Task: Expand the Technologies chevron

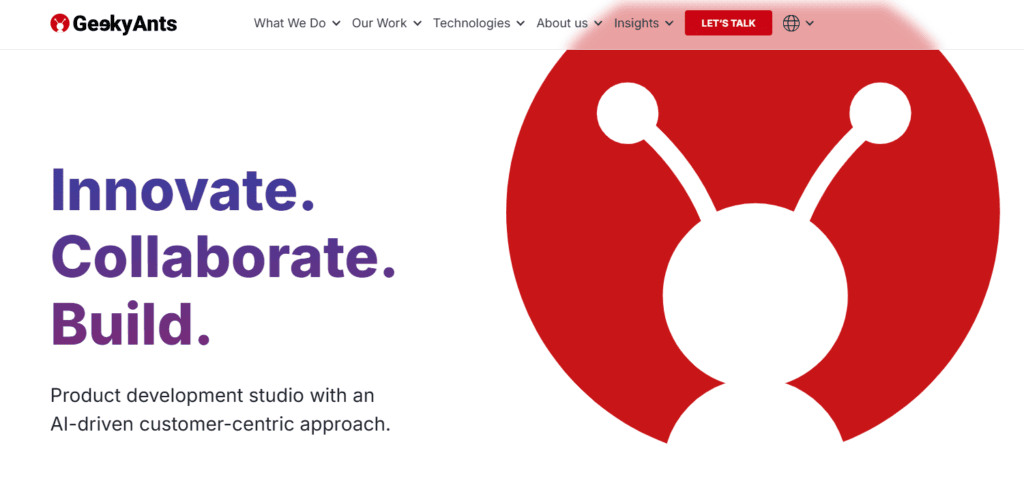Action: click(x=520, y=24)
